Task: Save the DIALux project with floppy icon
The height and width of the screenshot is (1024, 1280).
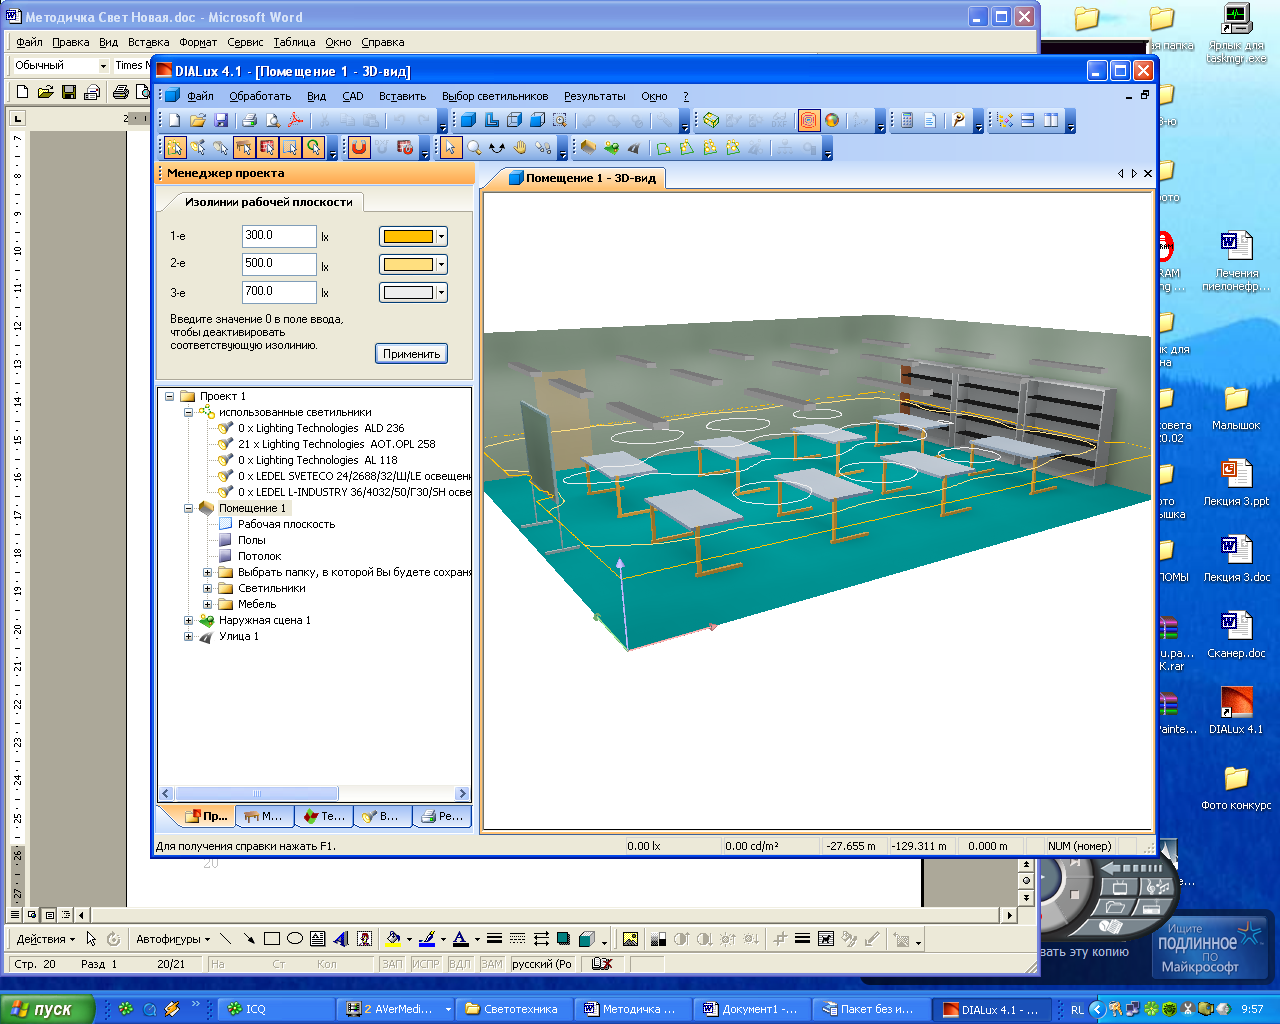Action: point(221,120)
